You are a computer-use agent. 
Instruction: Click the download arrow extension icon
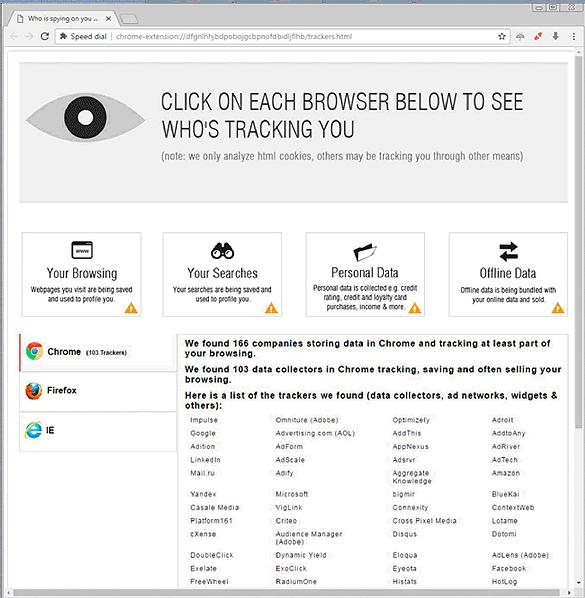556,36
